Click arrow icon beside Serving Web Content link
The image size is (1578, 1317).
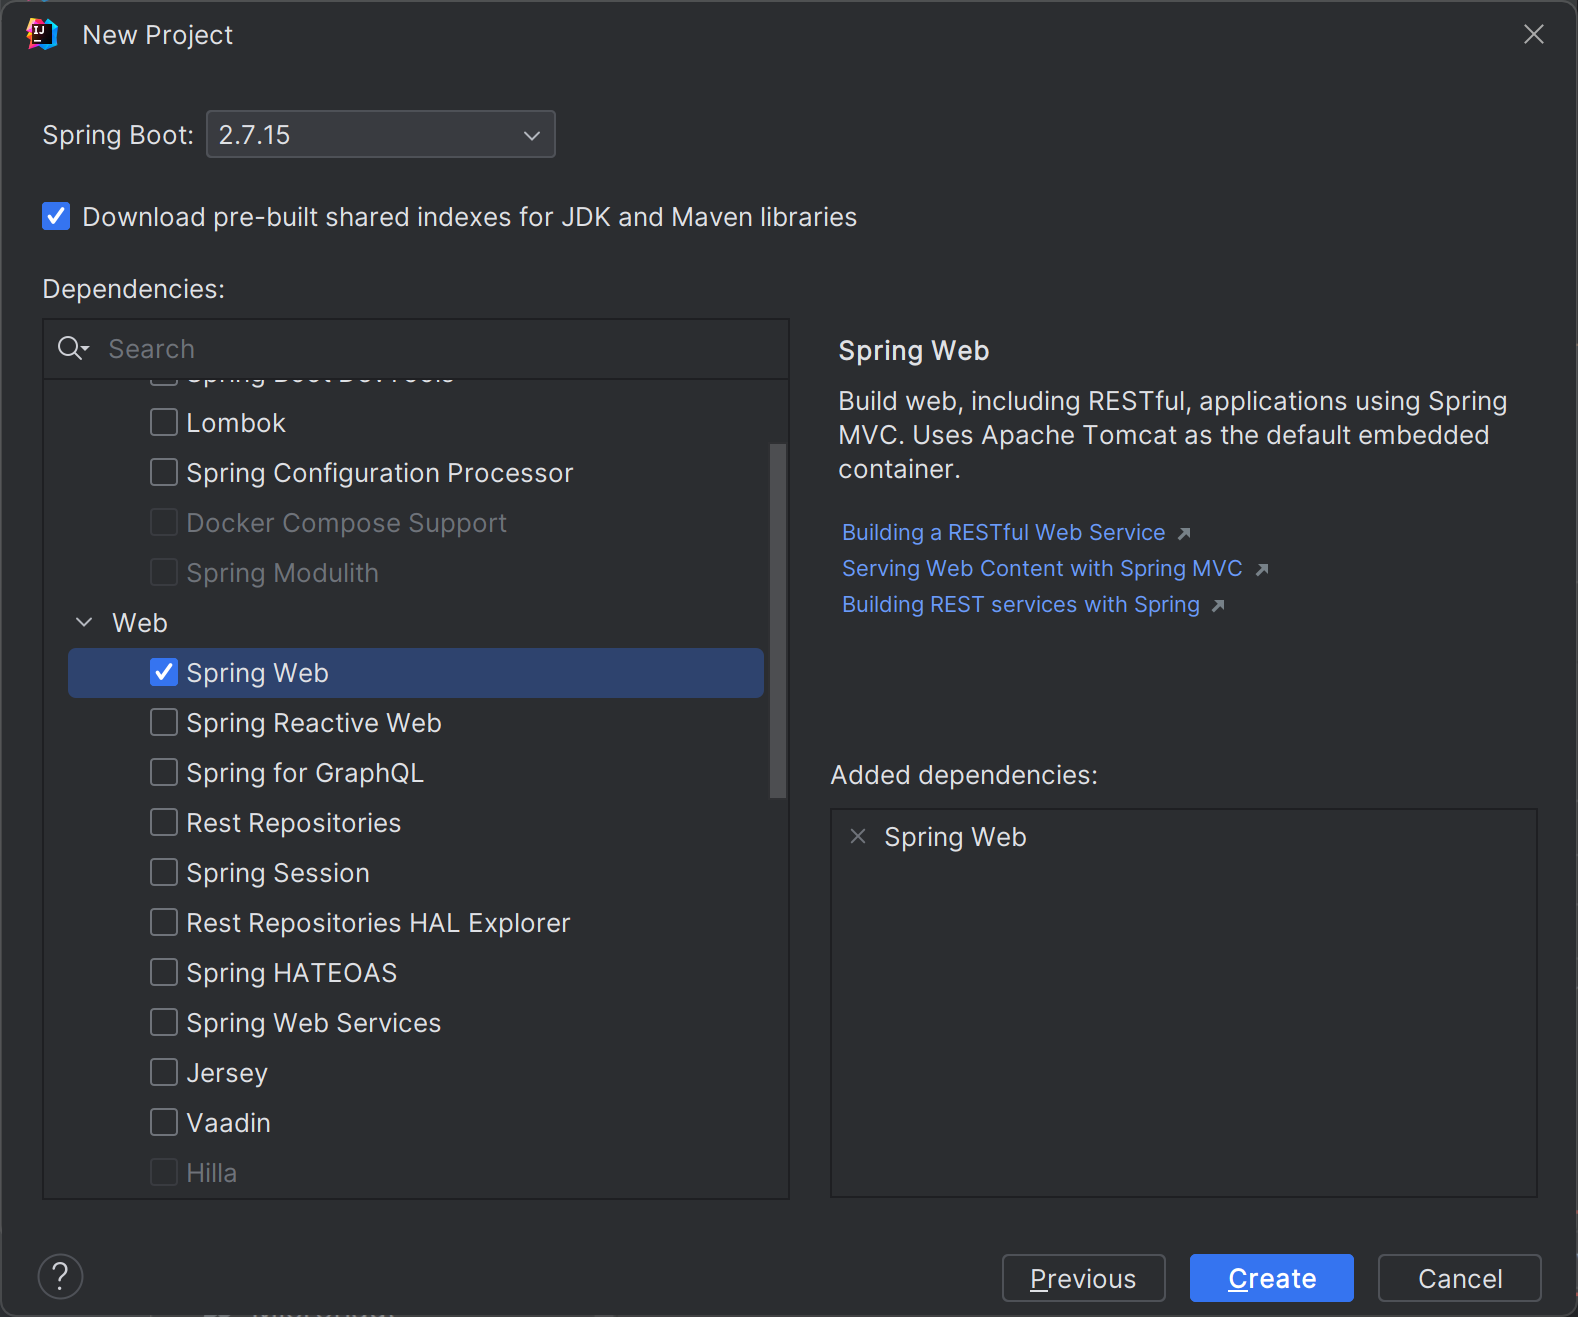coord(1262,569)
